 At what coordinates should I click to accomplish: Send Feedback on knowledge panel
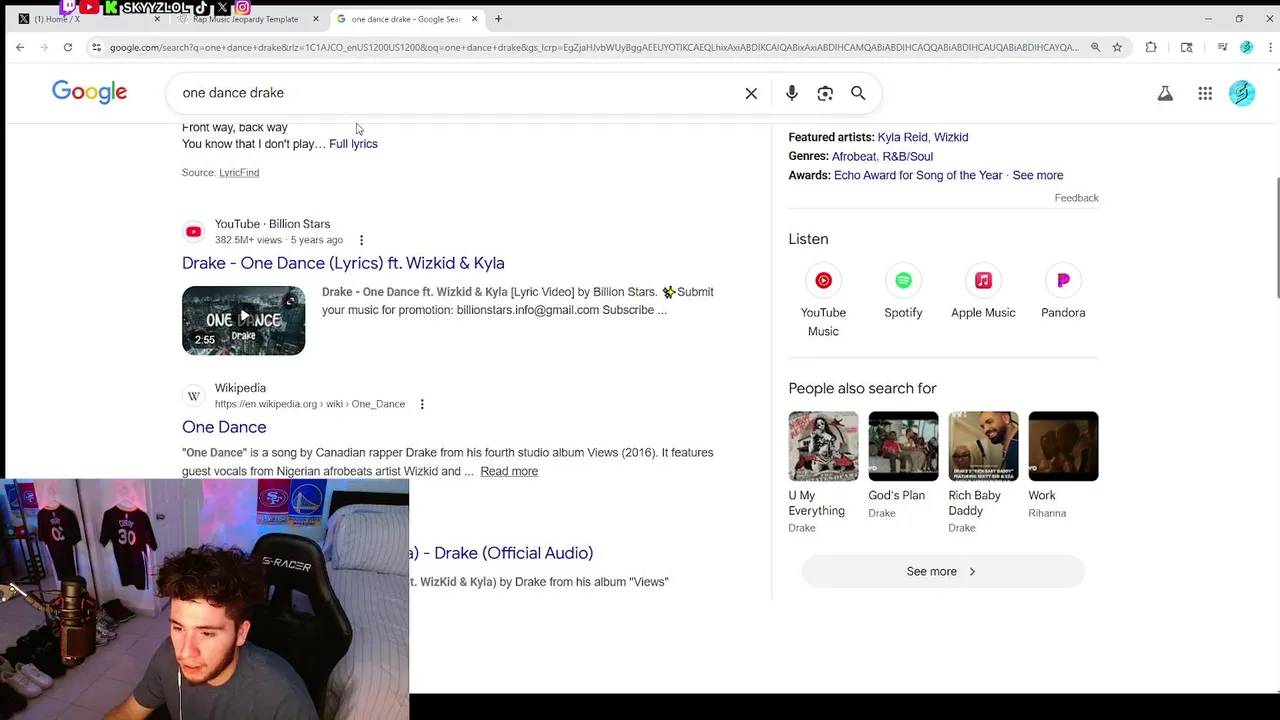pos(1076,198)
